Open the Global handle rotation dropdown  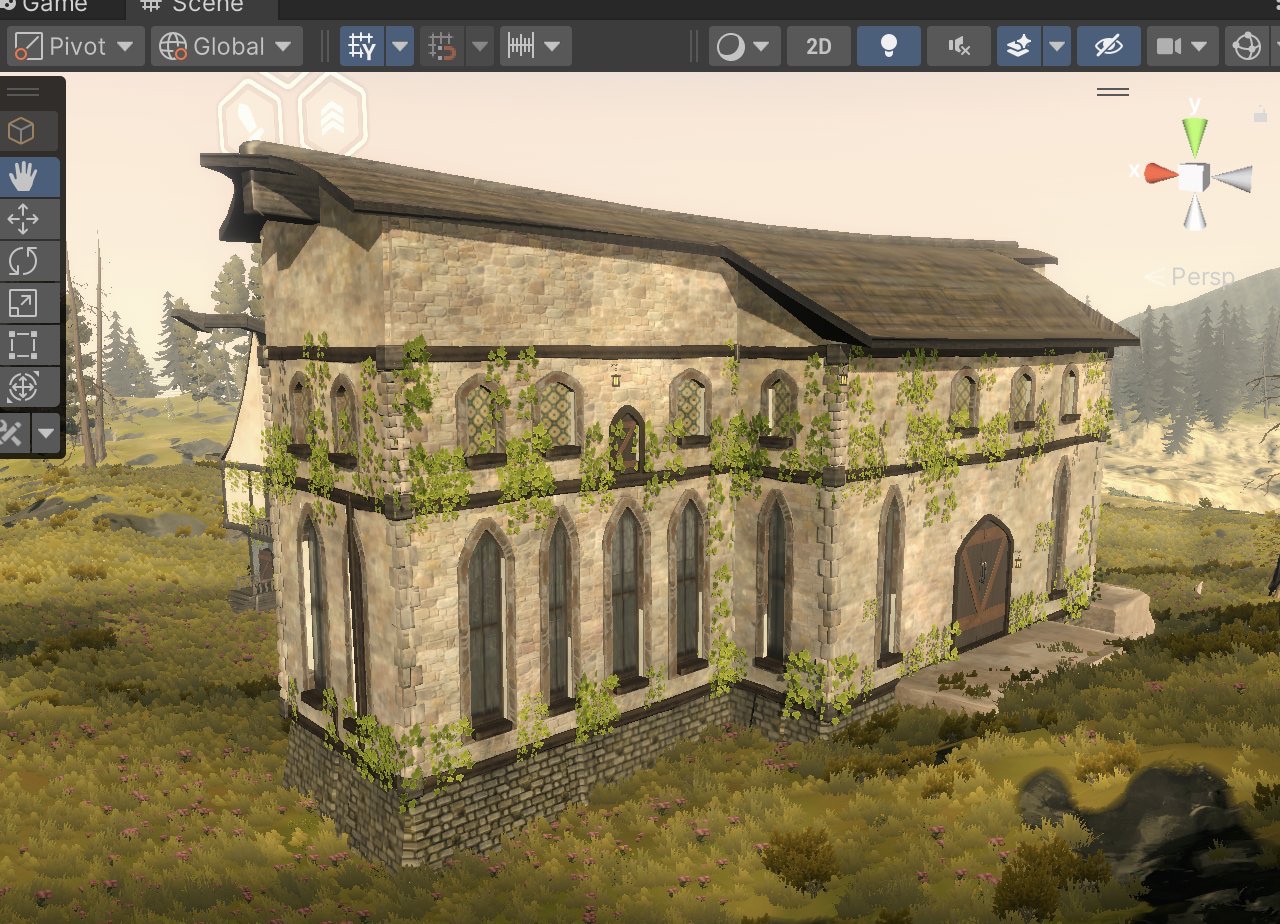pyautogui.click(x=226, y=47)
